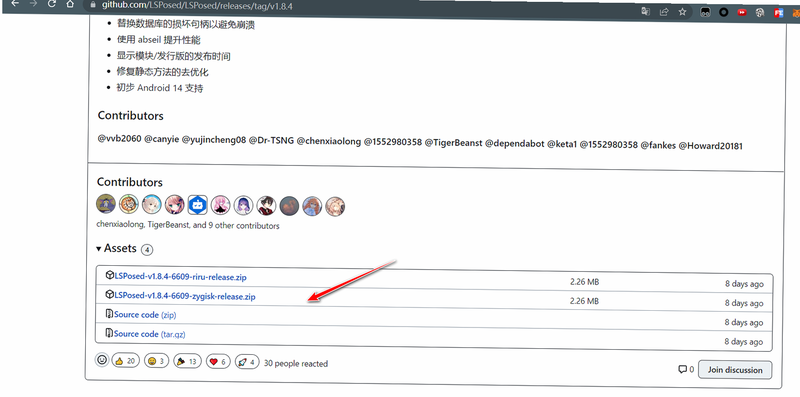This screenshot has width=800, height=397.
Task: Click '30 people reacted' text
Action: [295, 363]
